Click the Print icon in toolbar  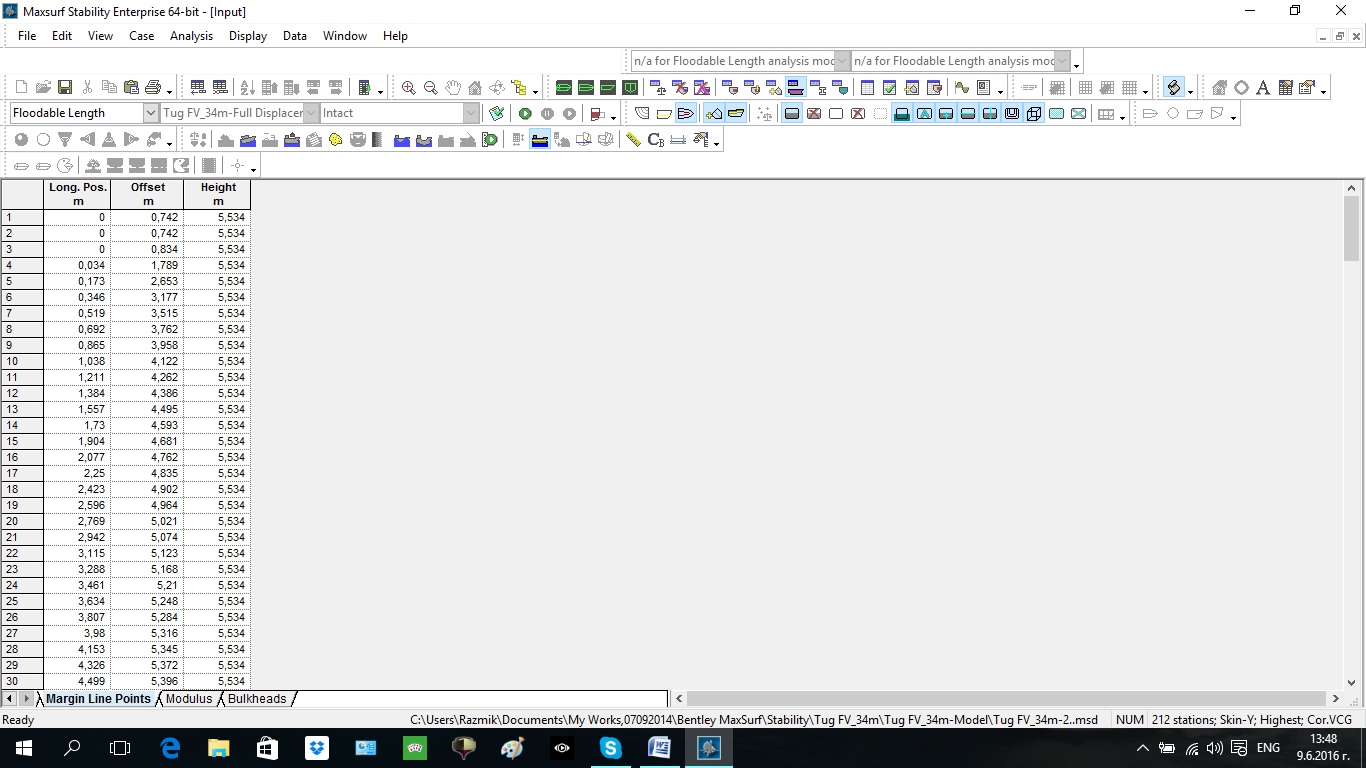(153, 88)
